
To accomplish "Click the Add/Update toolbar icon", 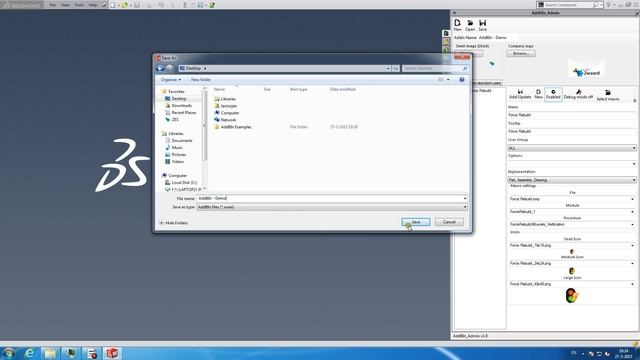I will coord(520,94).
